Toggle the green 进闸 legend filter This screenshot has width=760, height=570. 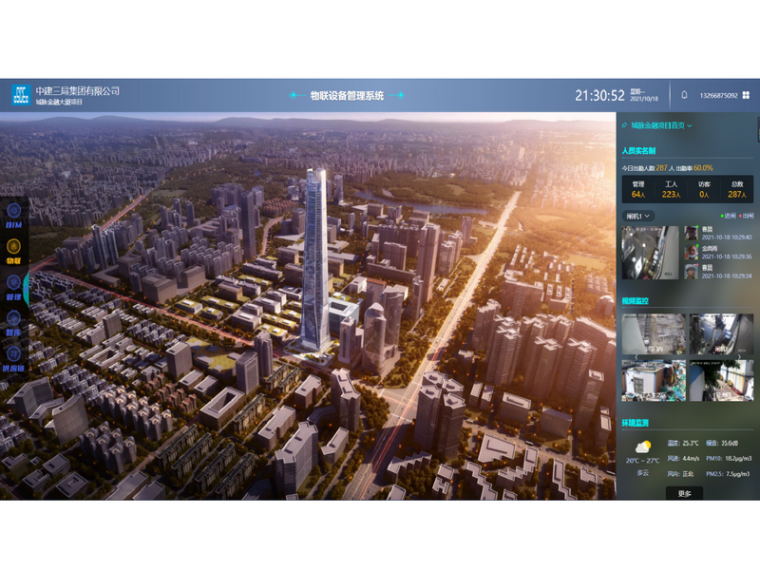727,215
